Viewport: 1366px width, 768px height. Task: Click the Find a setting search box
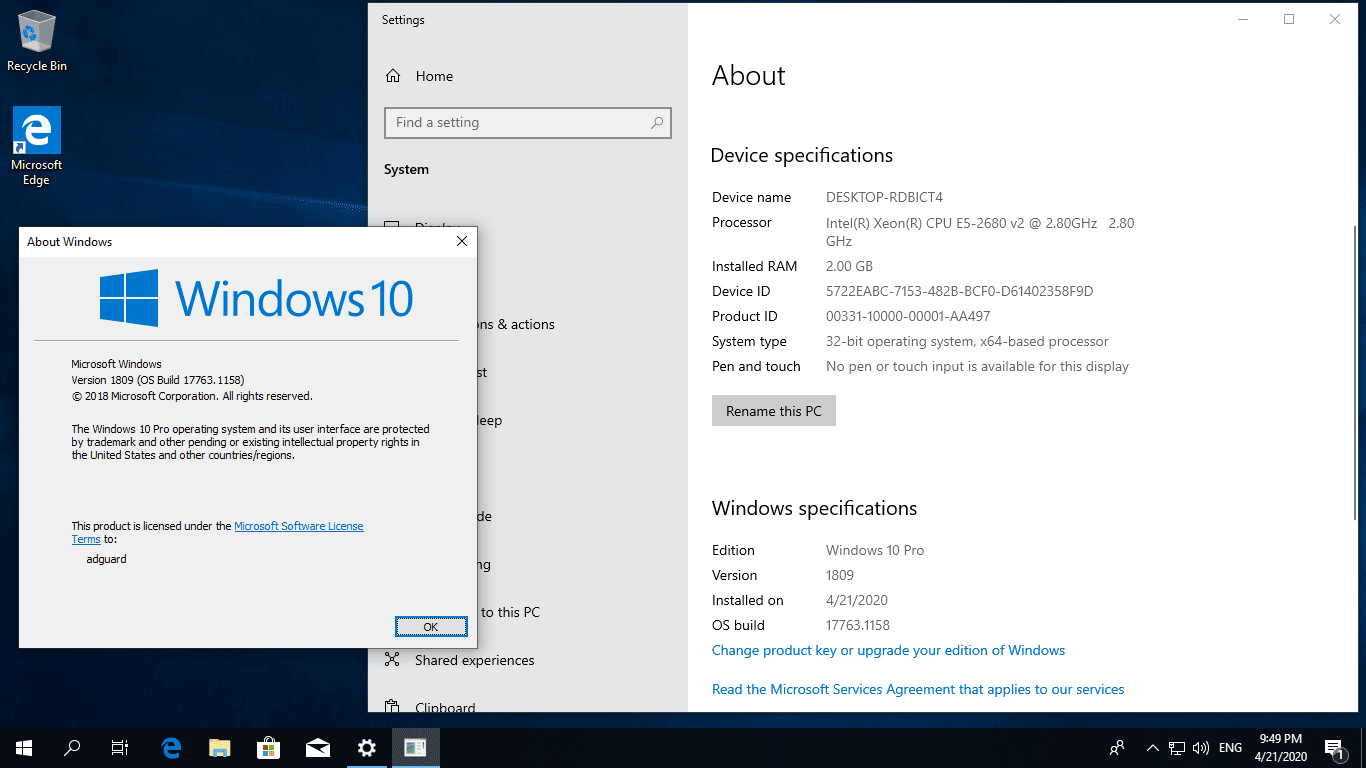tap(527, 123)
